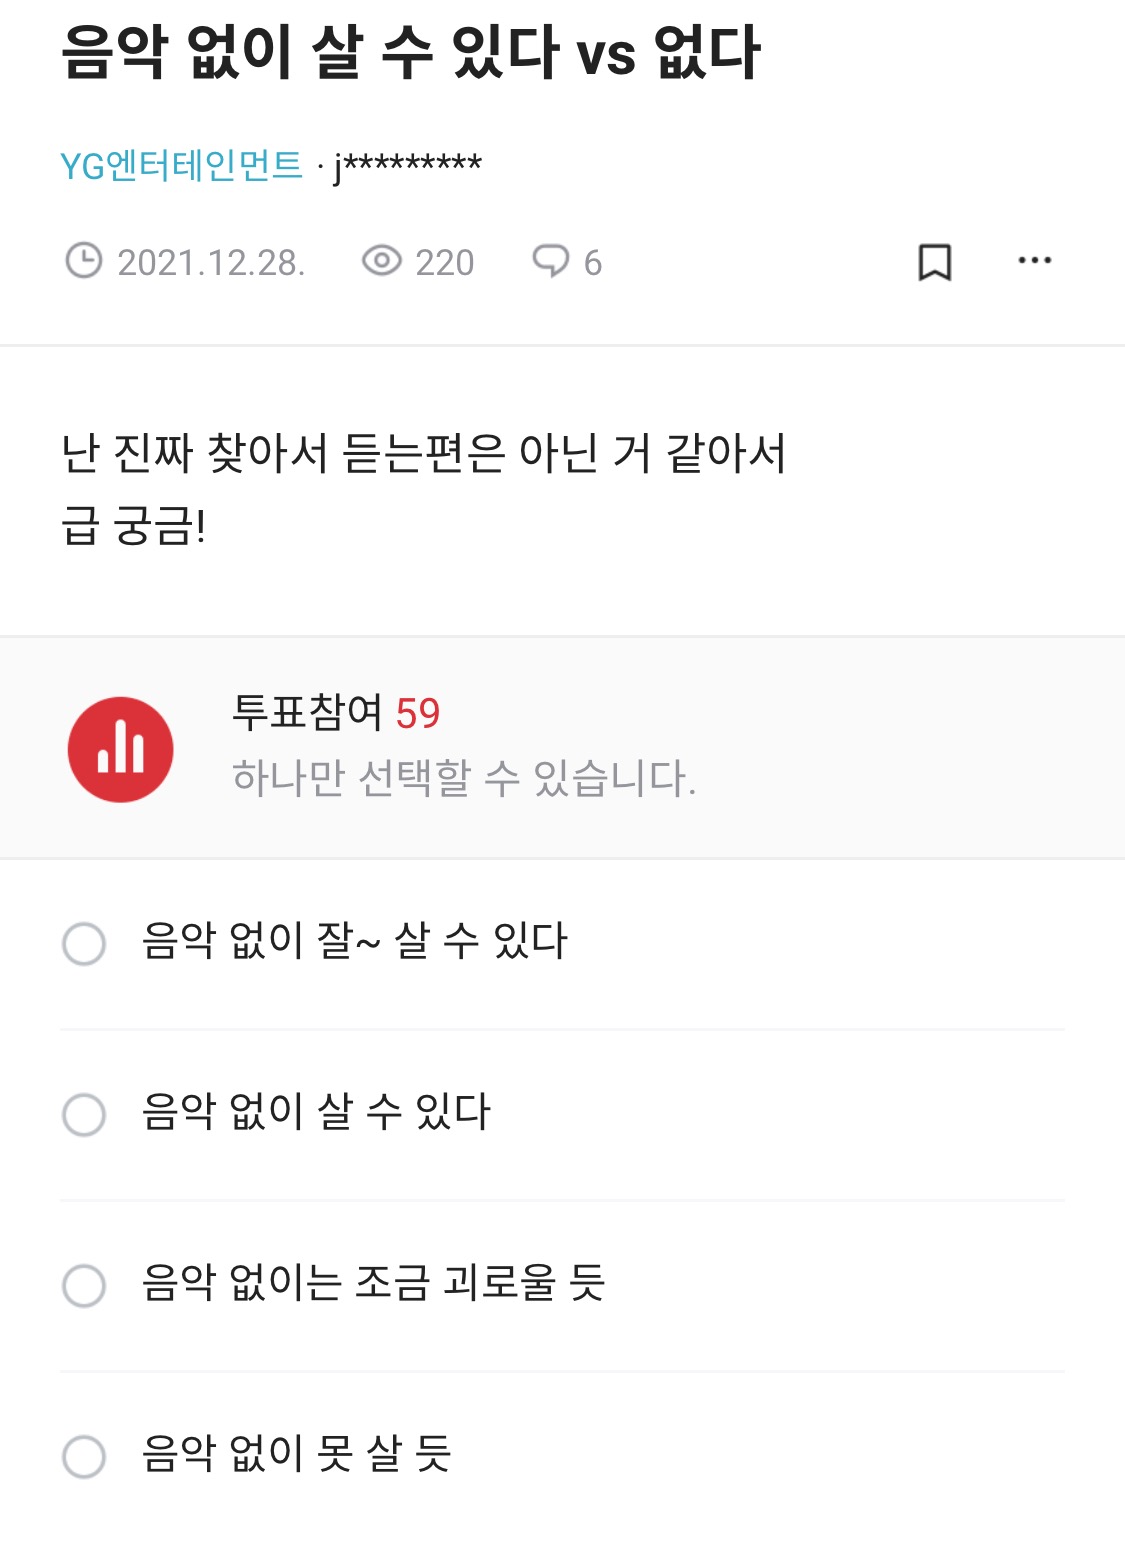Open the YG엔터테인먼트 company link

pyautogui.click(x=181, y=165)
